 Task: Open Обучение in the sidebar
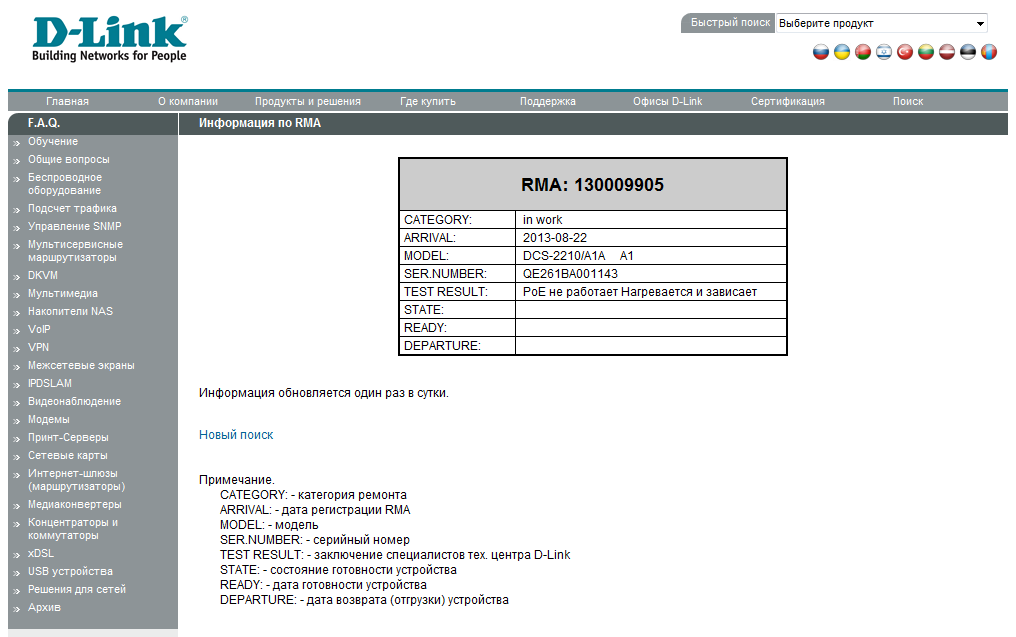pos(52,141)
